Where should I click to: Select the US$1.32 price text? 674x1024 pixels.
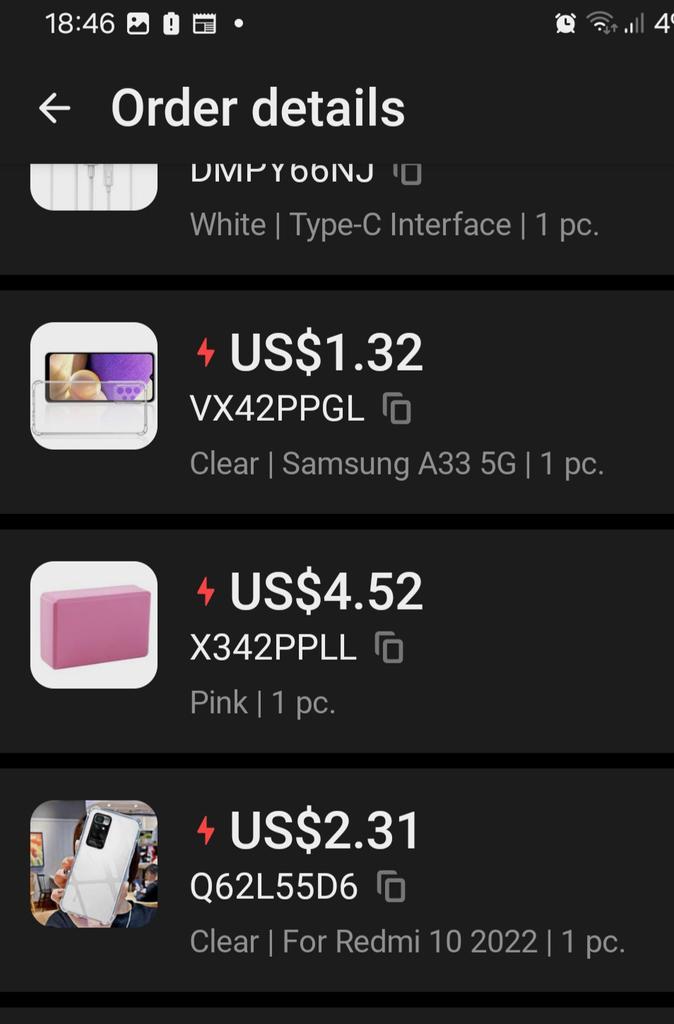point(326,353)
